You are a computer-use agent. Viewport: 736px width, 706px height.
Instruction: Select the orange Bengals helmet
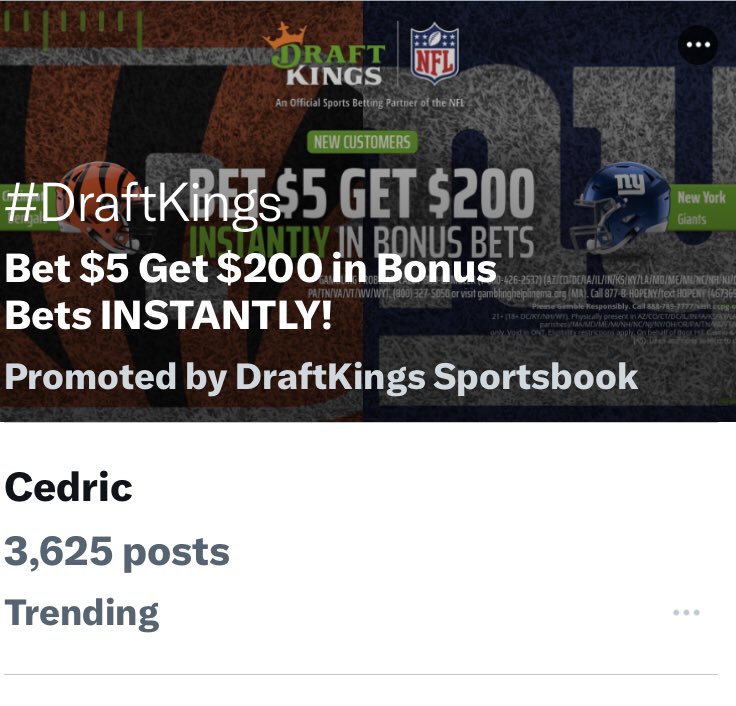pos(101,206)
